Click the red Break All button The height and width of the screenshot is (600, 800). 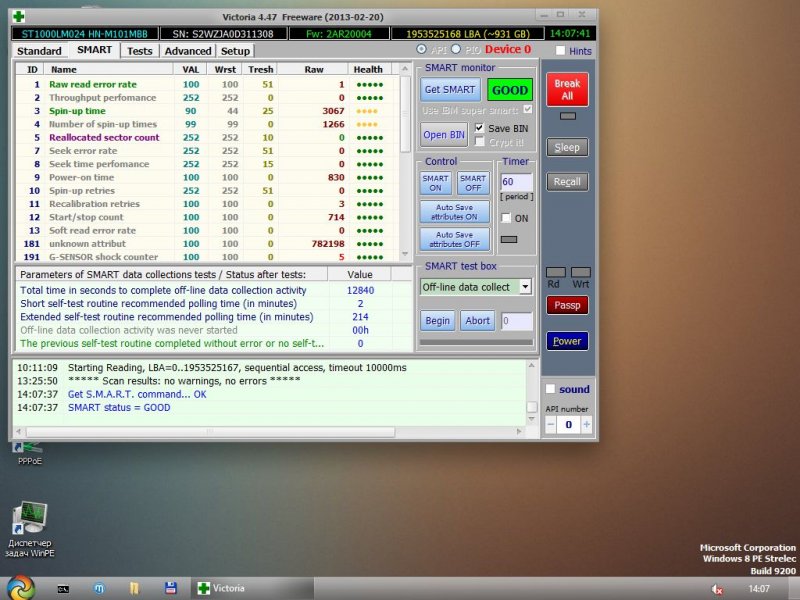coord(567,89)
